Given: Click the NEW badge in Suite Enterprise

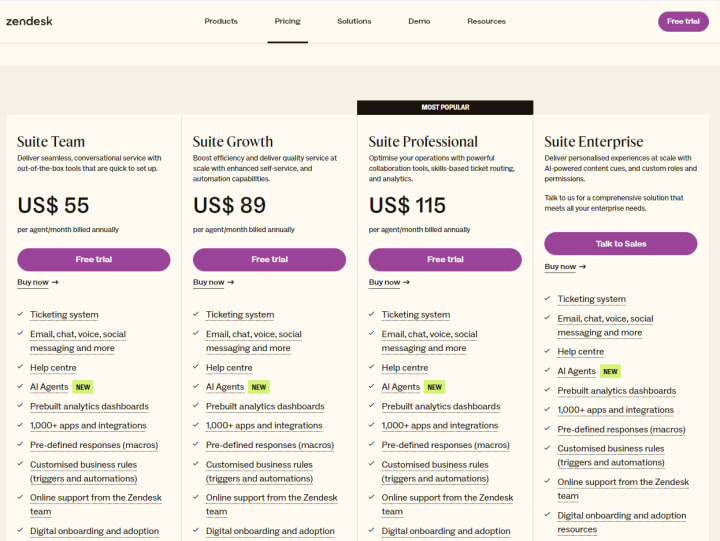Looking at the screenshot, I should 610,371.
